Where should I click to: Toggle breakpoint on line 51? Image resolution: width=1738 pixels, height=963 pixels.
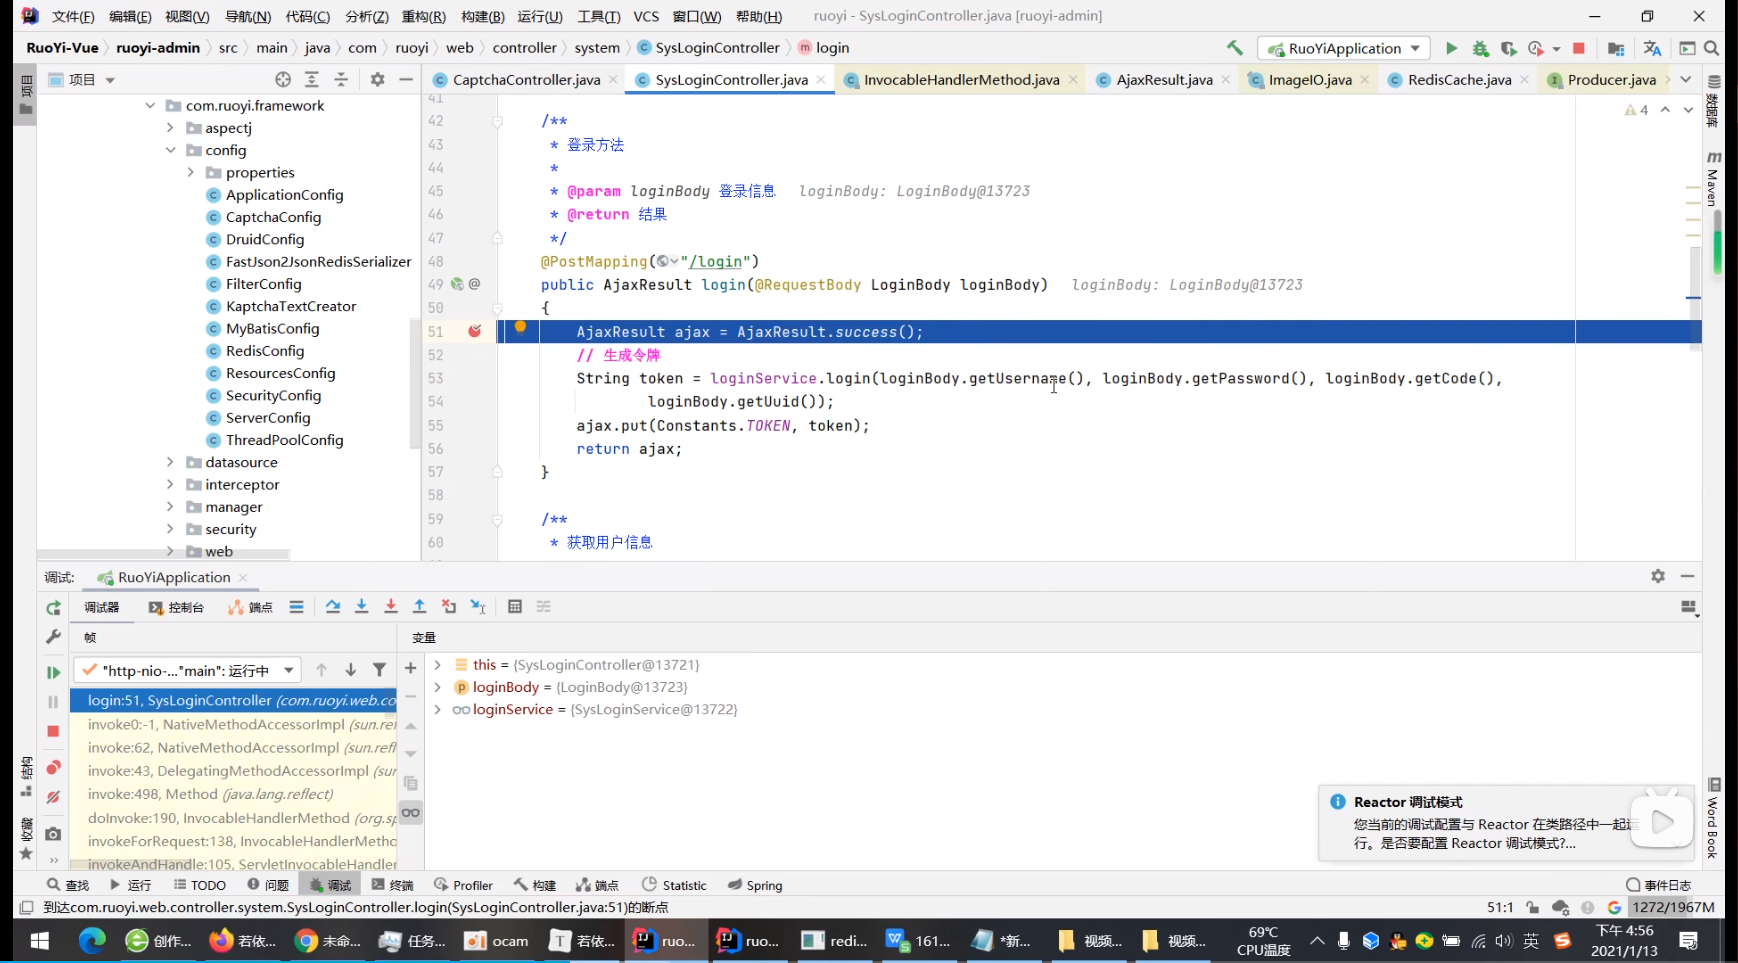474,331
